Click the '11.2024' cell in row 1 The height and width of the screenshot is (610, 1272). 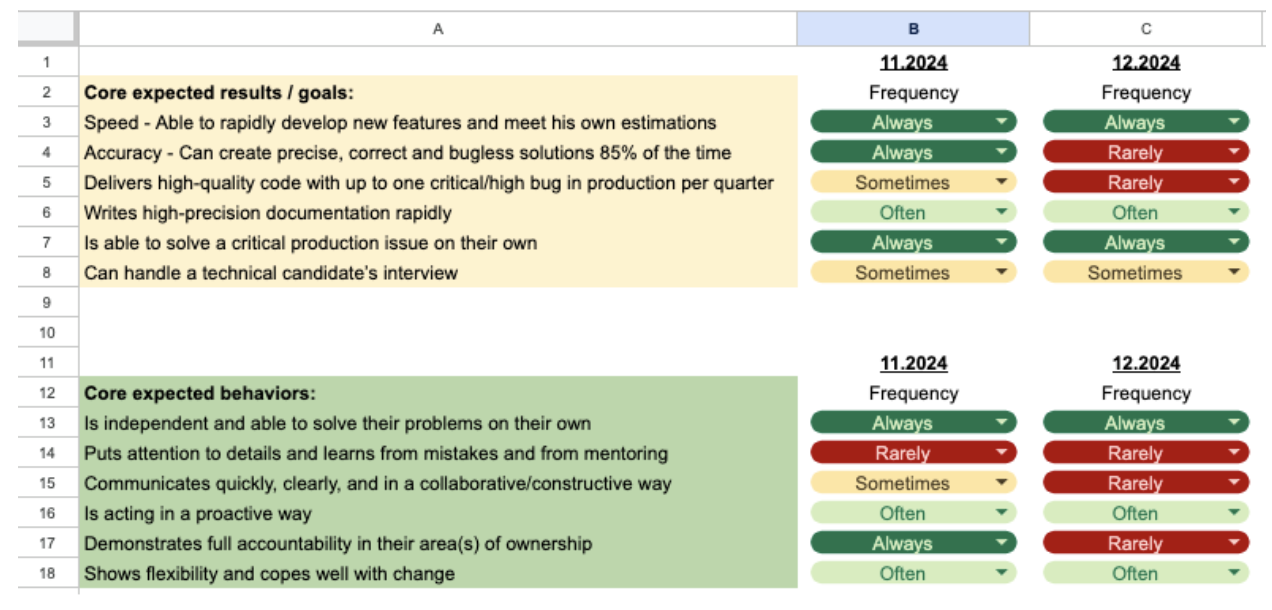coord(913,62)
